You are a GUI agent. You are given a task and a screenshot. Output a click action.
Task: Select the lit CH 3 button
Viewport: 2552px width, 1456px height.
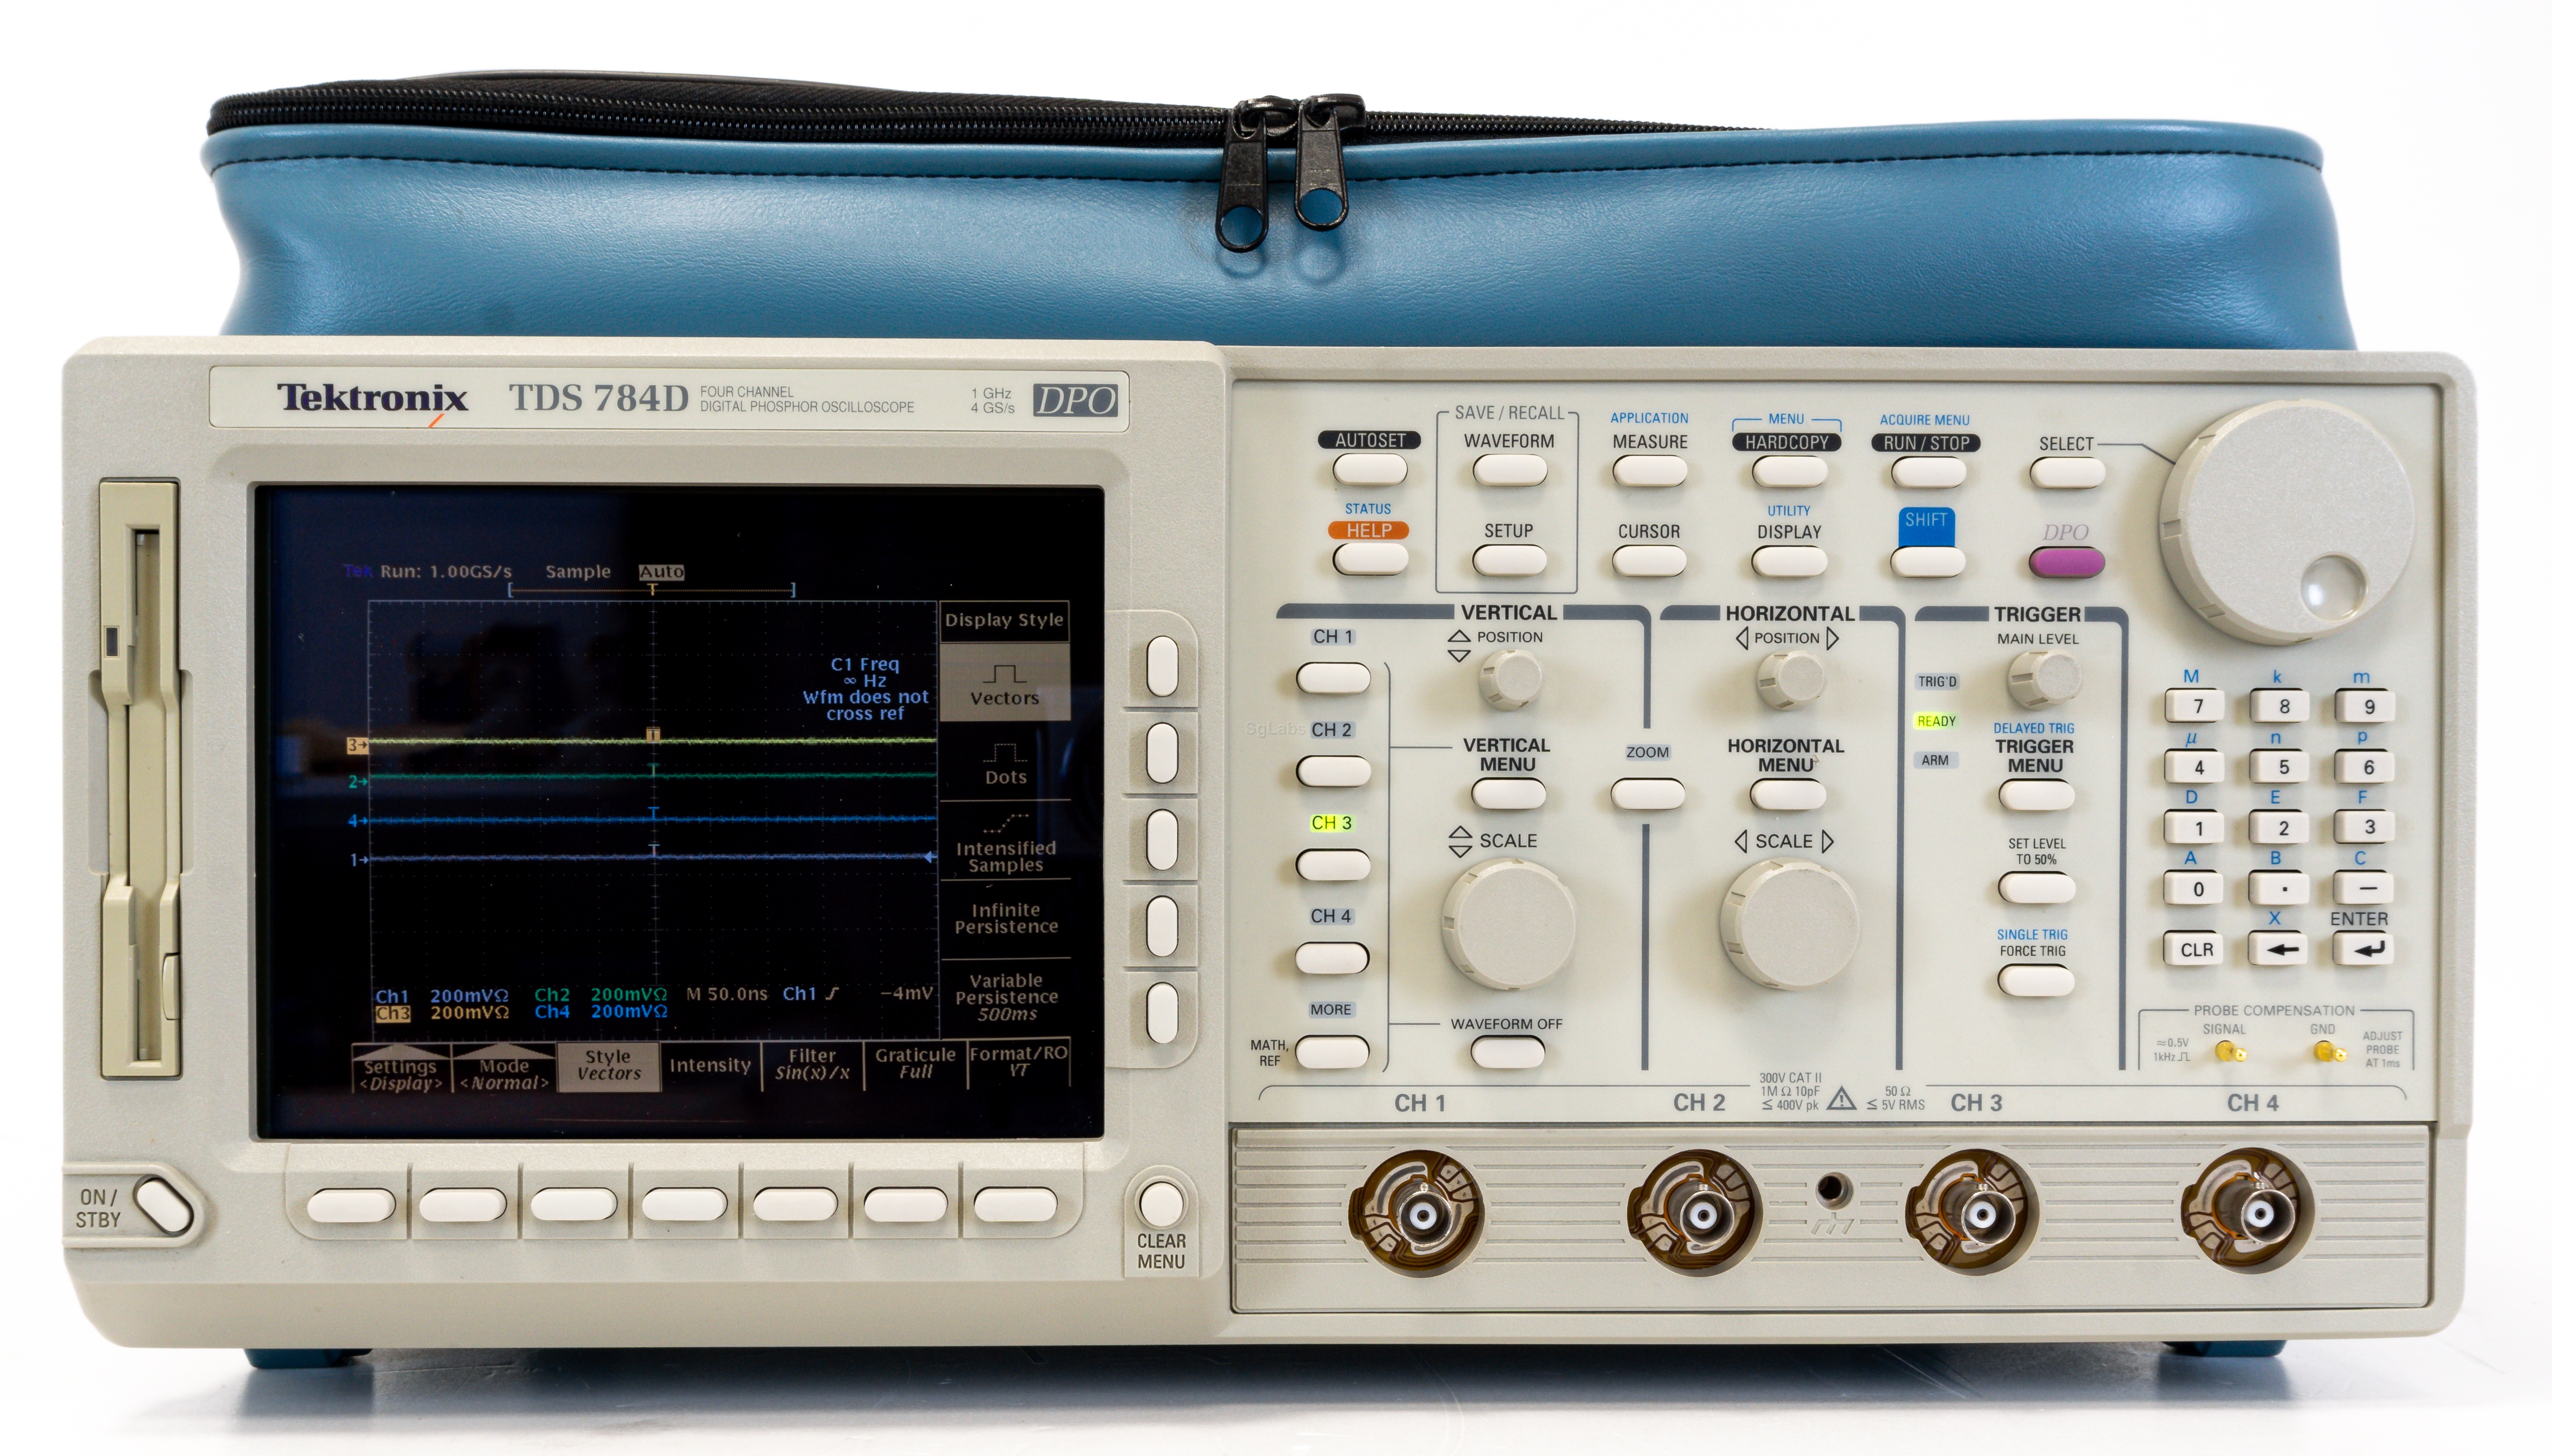[x=1332, y=865]
